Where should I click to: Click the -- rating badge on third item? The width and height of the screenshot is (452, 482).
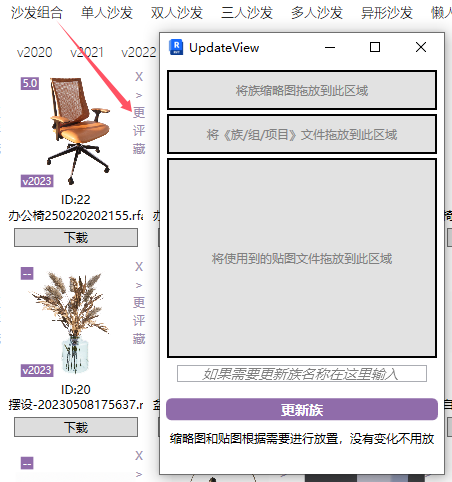click(27, 463)
